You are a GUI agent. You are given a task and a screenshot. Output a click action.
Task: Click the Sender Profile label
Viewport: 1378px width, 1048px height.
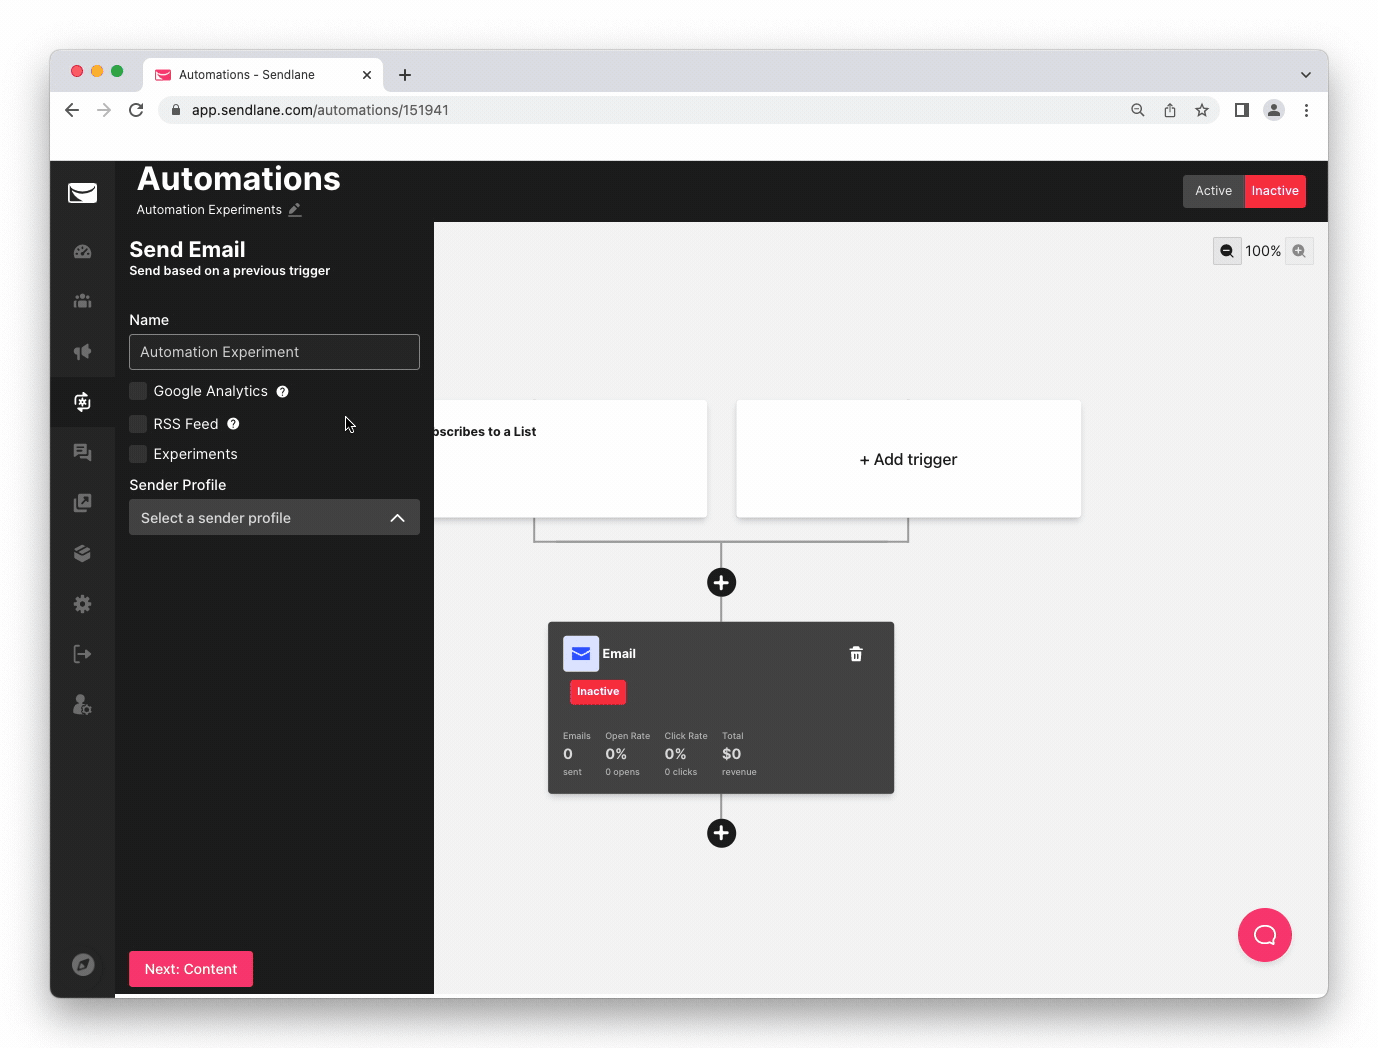coord(178,485)
